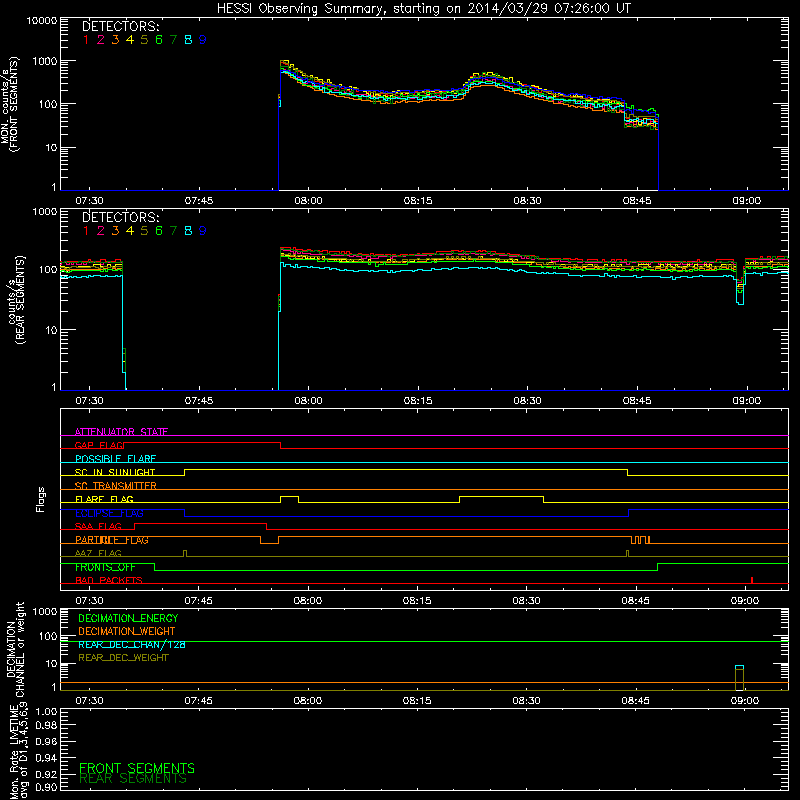
Task: Click the POSSIBLE_FLARE label
Action: [115, 459]
